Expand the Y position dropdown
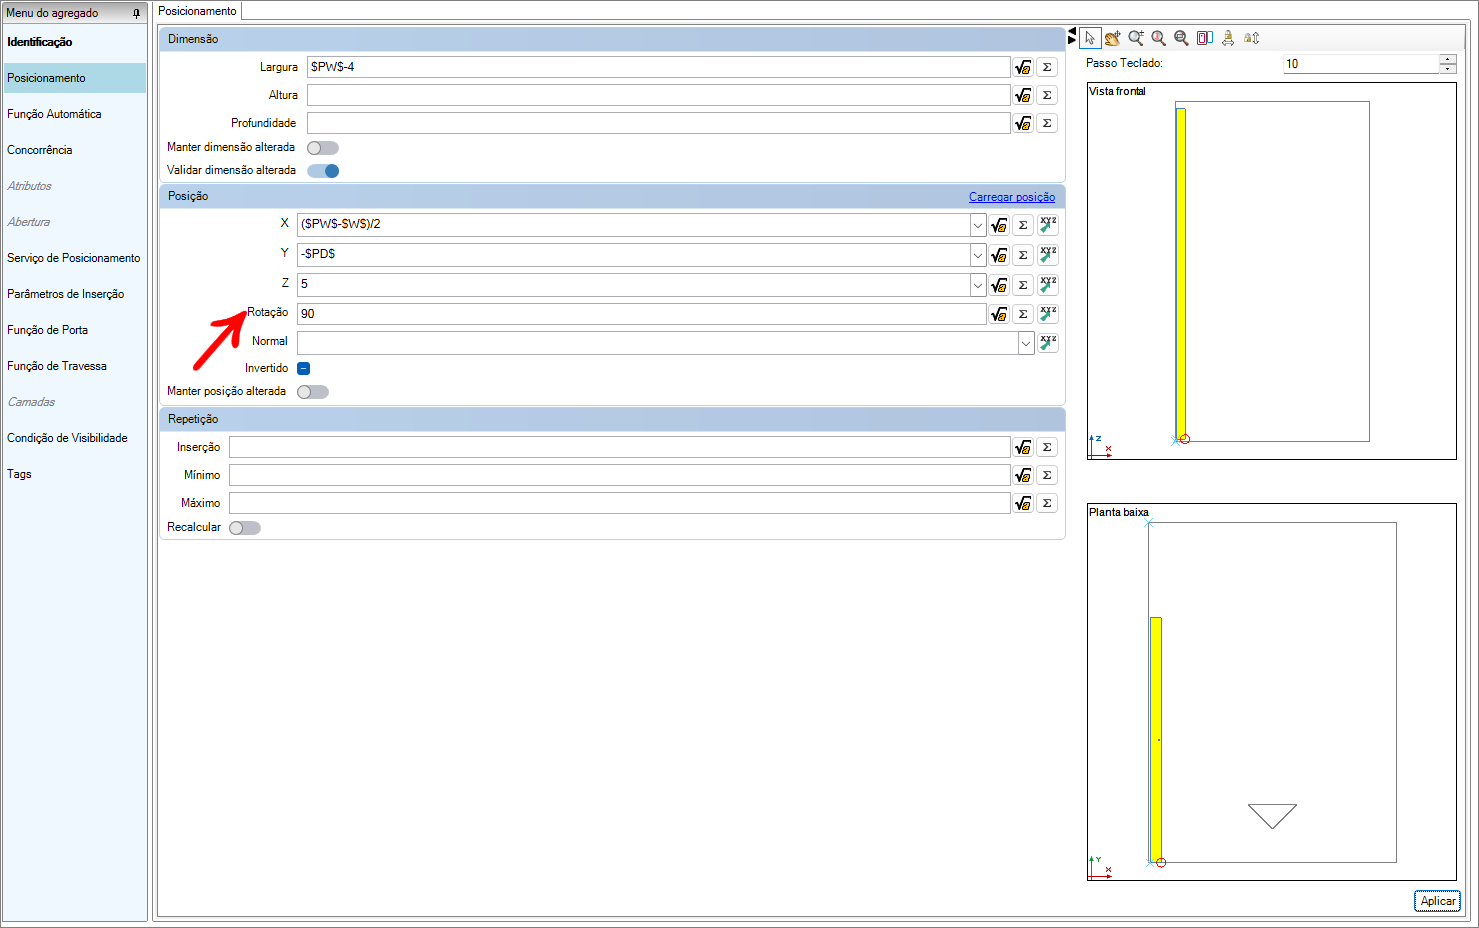 978,255
